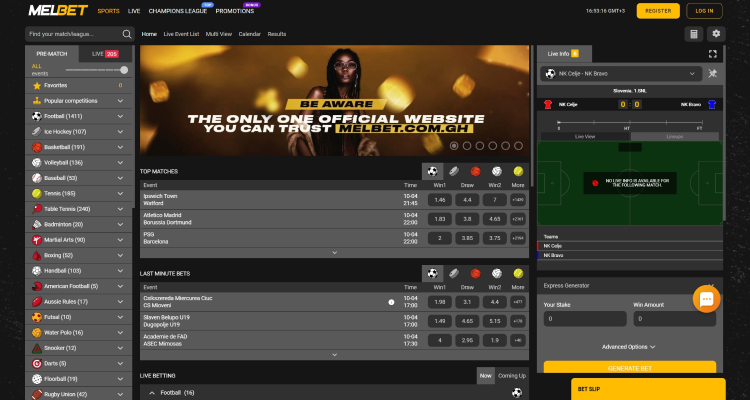
Task: Select basketball icon in Last Minute Bets
Action: click(x=475, y=273)
